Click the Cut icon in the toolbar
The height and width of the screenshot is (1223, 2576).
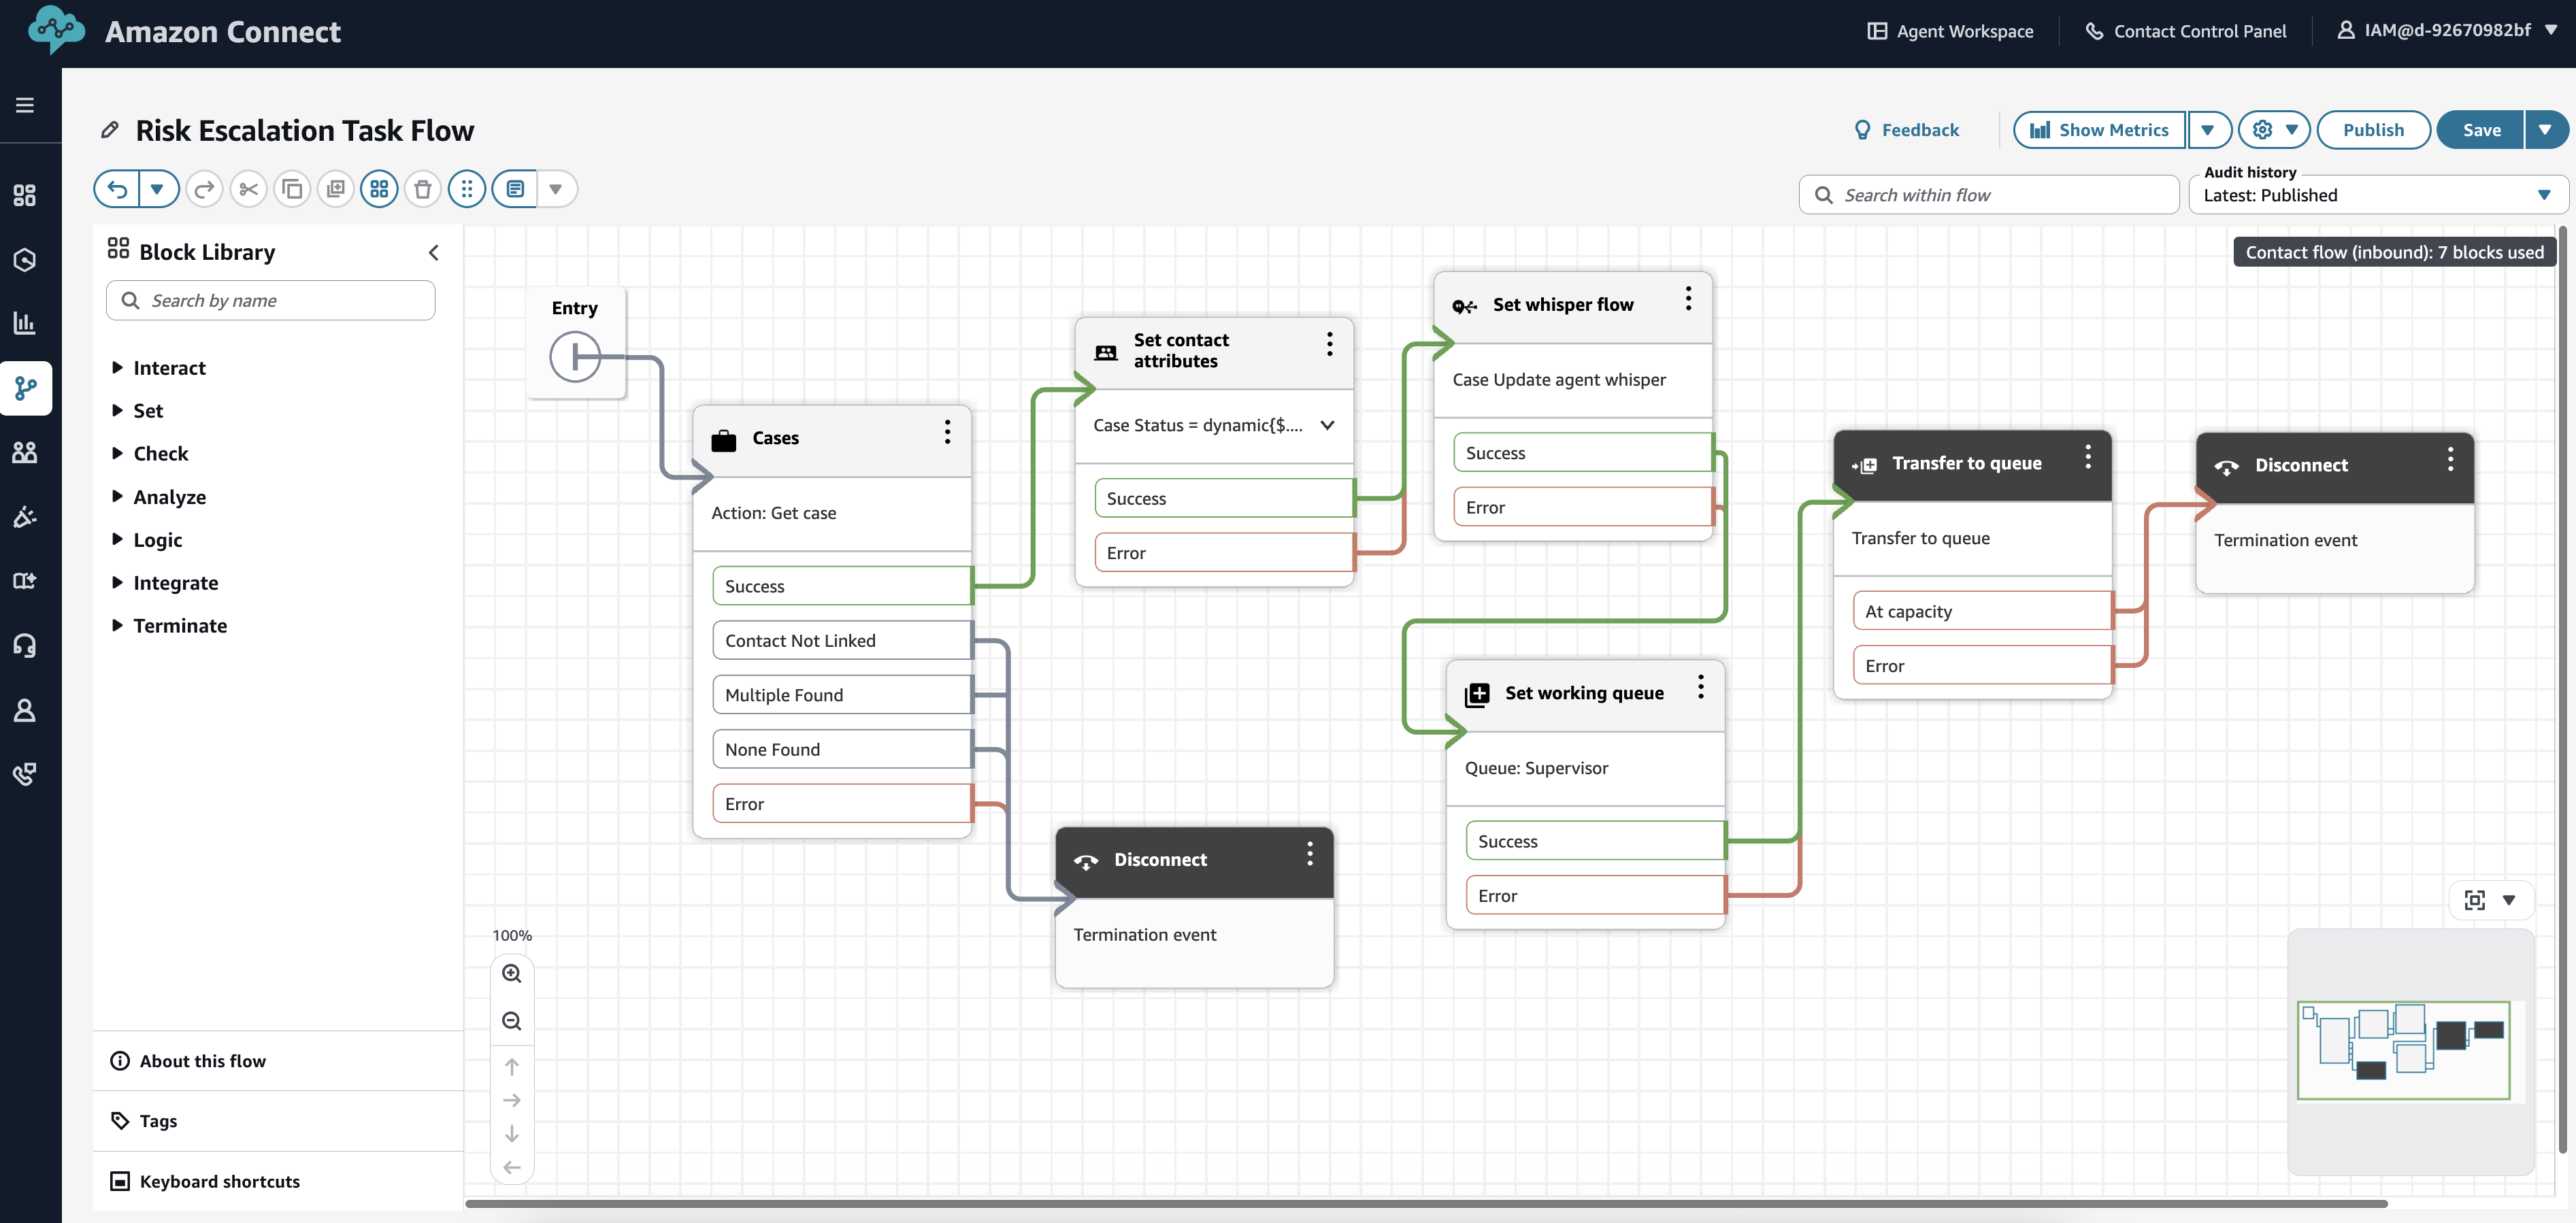(248, 188)
